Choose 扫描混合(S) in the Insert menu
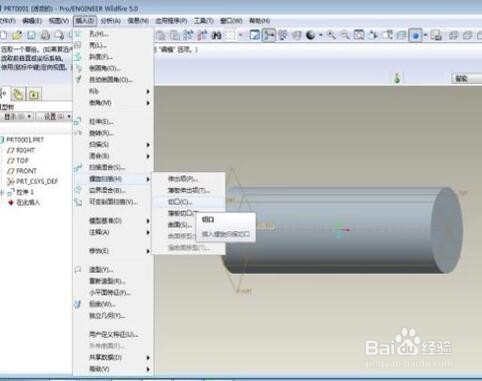Screen dimensions: 482x381 tap(113, 167)
